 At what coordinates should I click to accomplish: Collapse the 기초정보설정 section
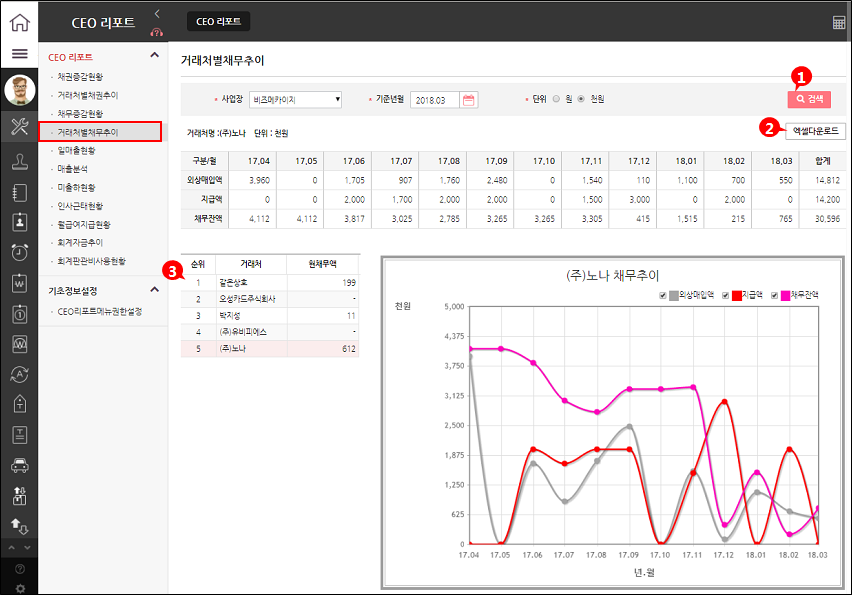tap(154, 290)
